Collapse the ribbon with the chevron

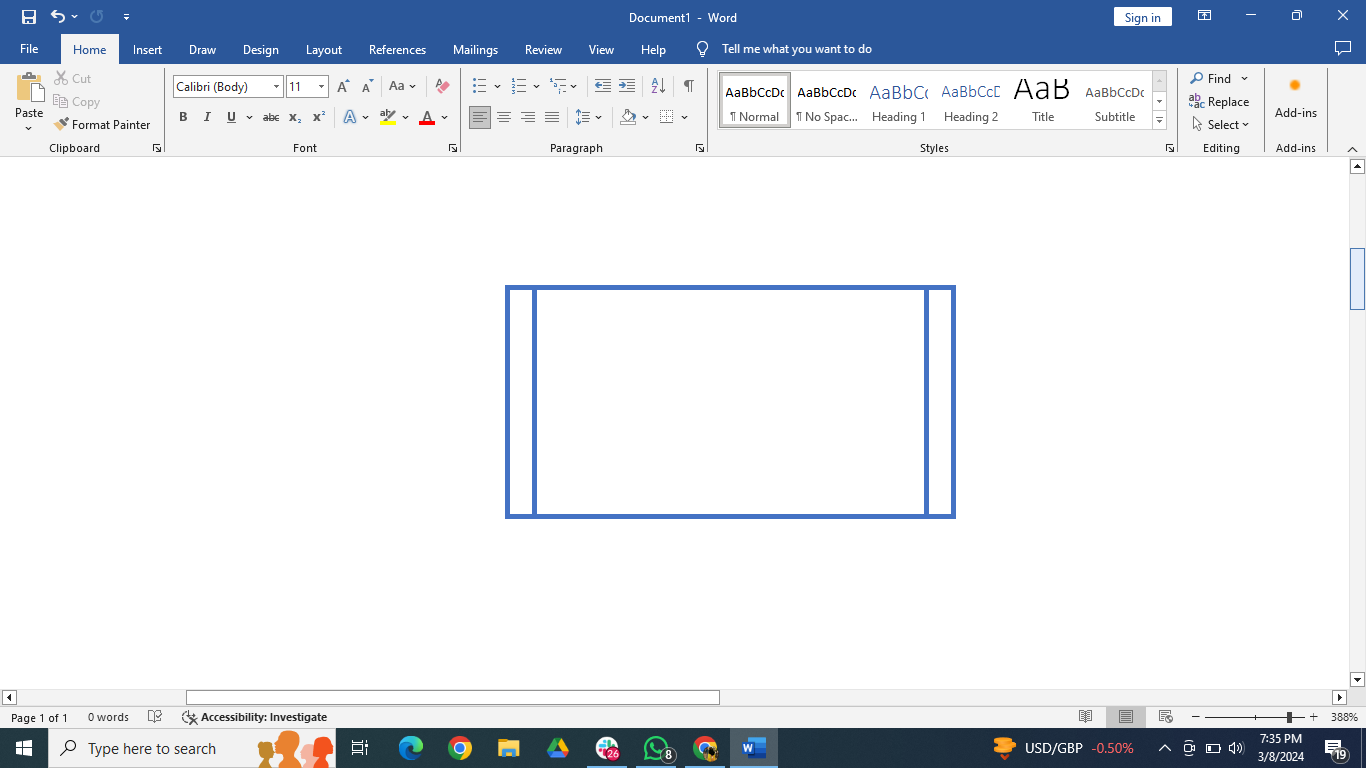pos(1353,149)
